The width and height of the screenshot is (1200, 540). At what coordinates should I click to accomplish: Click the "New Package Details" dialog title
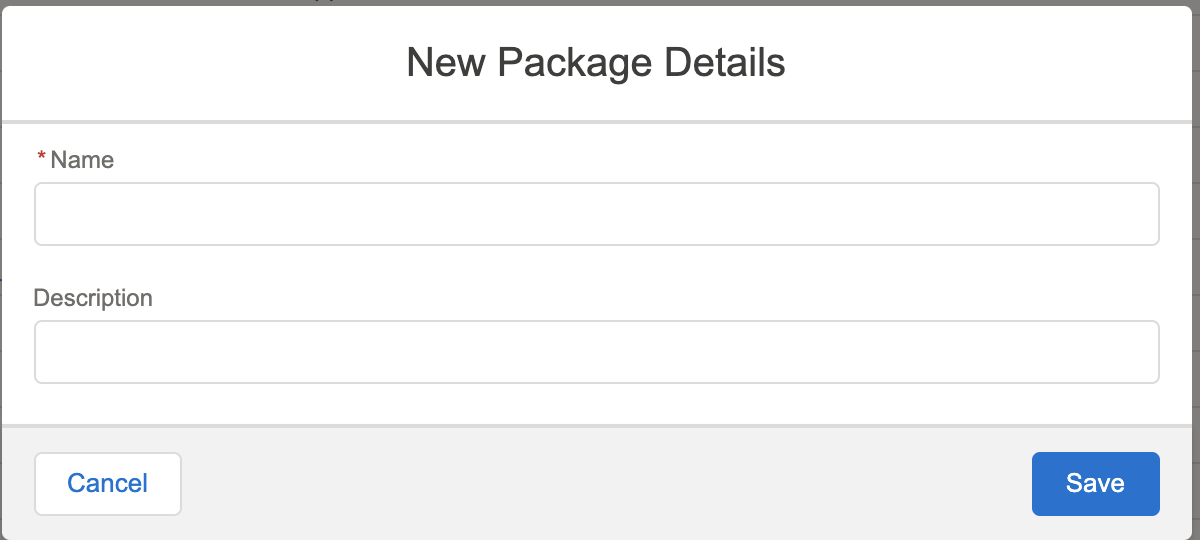point(596,63)
